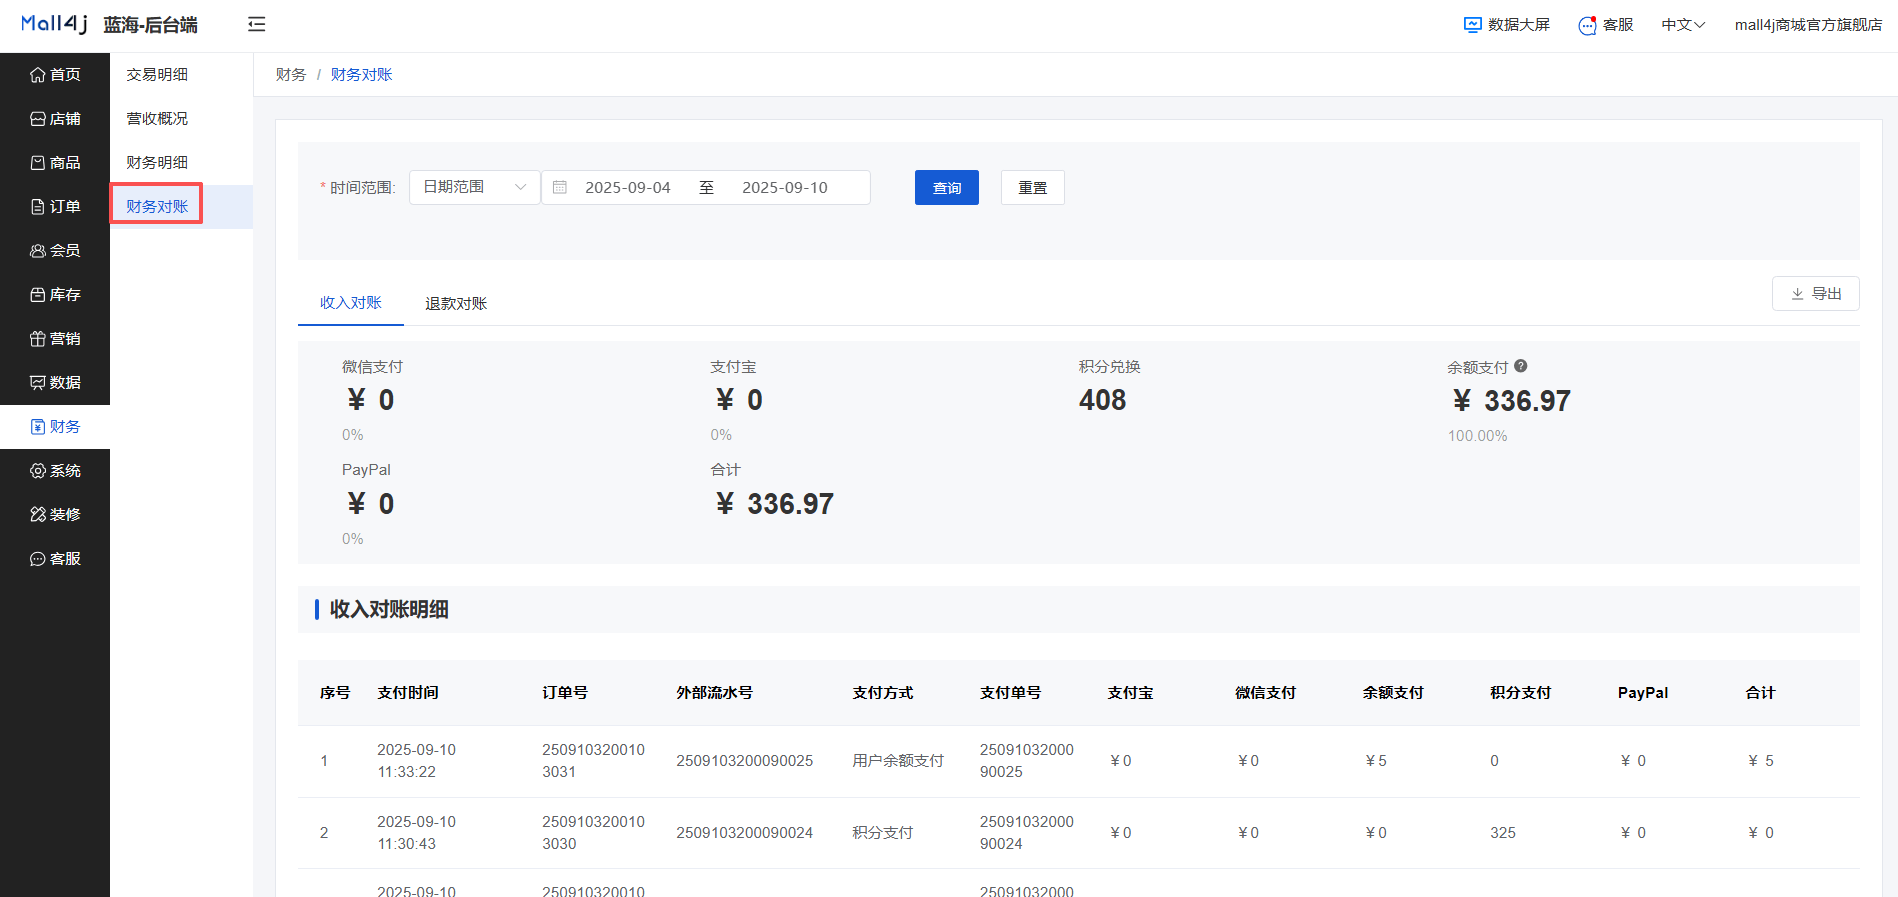Click the payment time 2025-09-10 11:33:22
Viewport: 1898px width, 897px height.
416,761
